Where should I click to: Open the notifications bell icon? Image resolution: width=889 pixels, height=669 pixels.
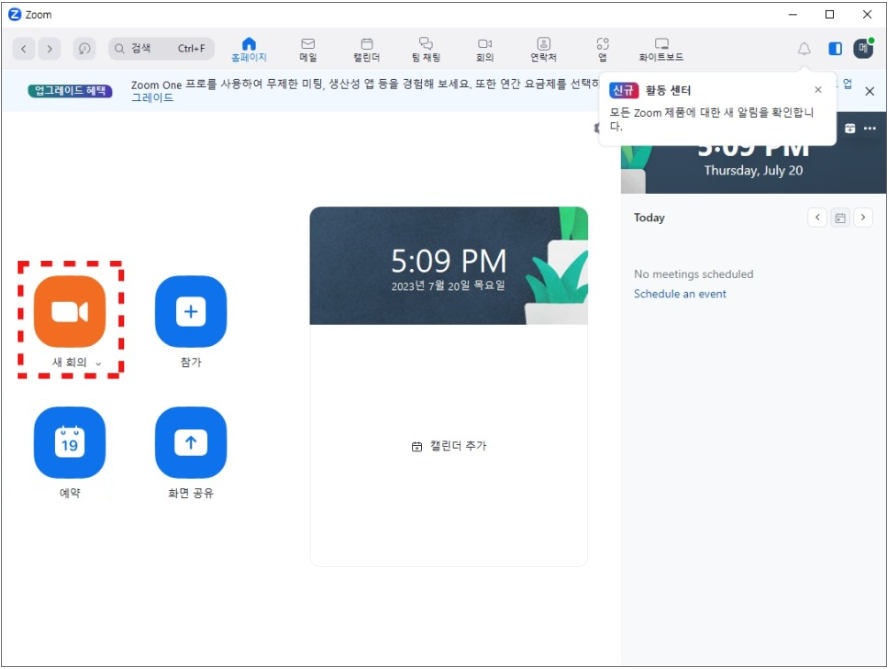[804, 49]
